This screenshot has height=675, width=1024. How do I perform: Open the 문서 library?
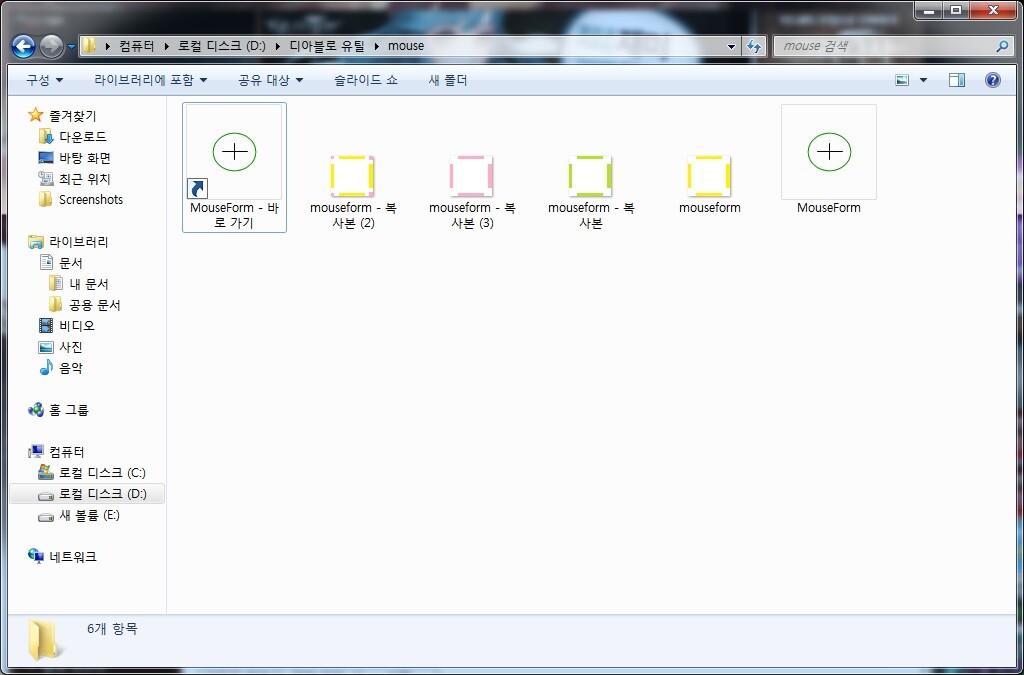pyautogui.click(x=61, y=262)
